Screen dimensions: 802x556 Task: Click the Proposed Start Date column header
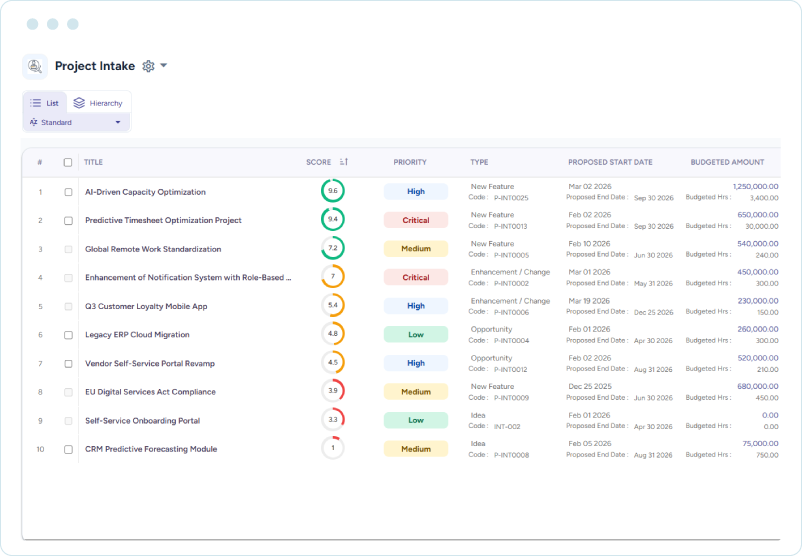click(x=610, y=162)
